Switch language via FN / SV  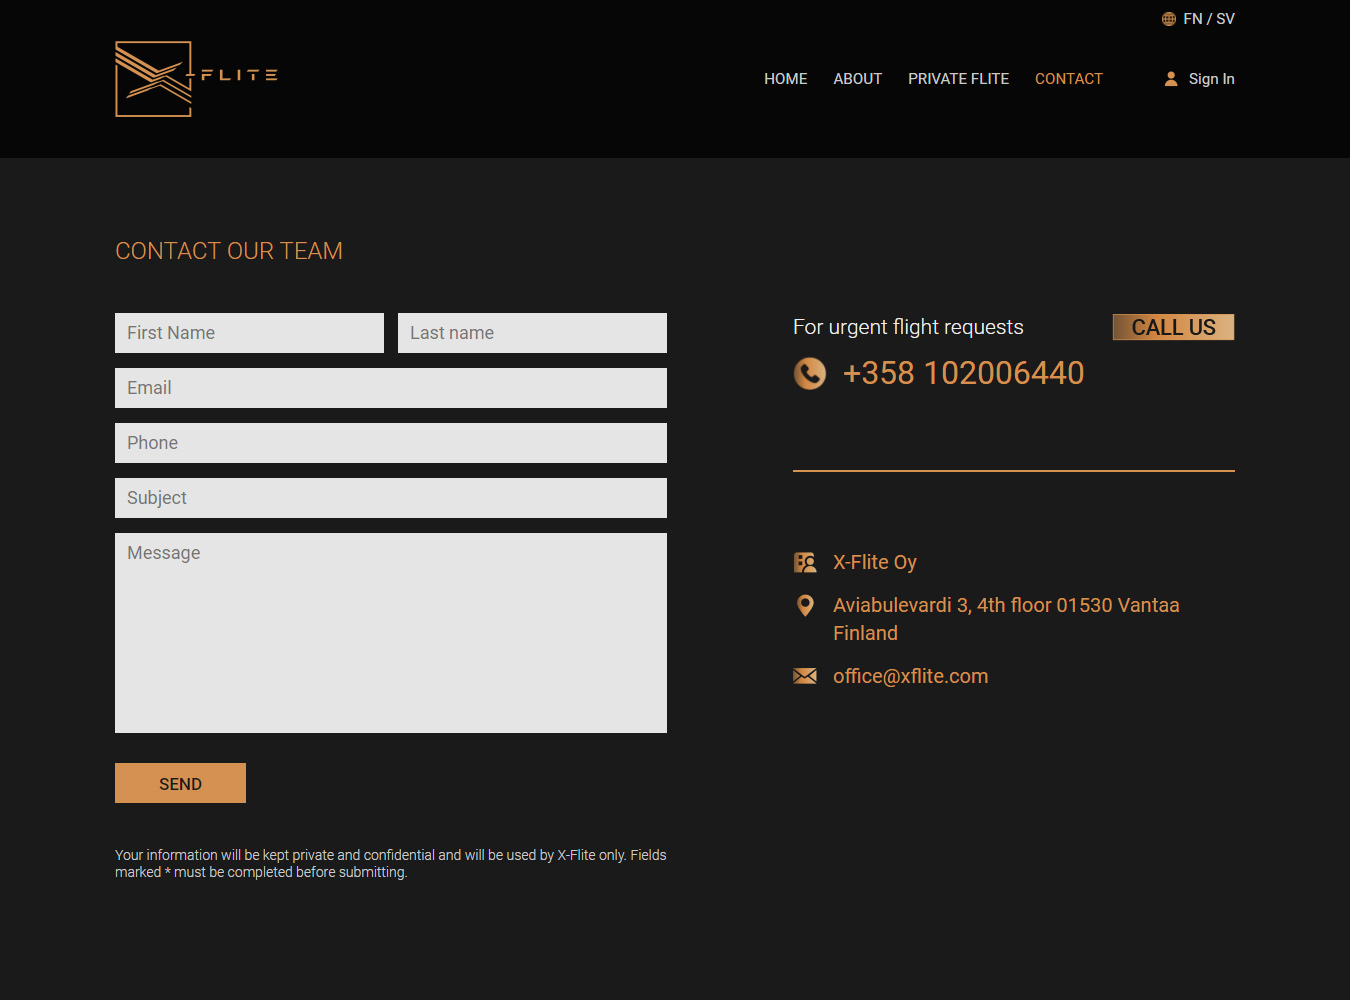[1208, 19]
